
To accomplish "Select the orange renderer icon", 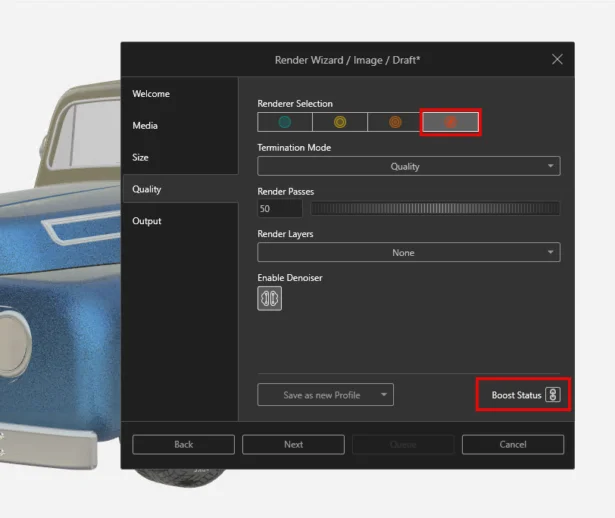I will [395, 122].
